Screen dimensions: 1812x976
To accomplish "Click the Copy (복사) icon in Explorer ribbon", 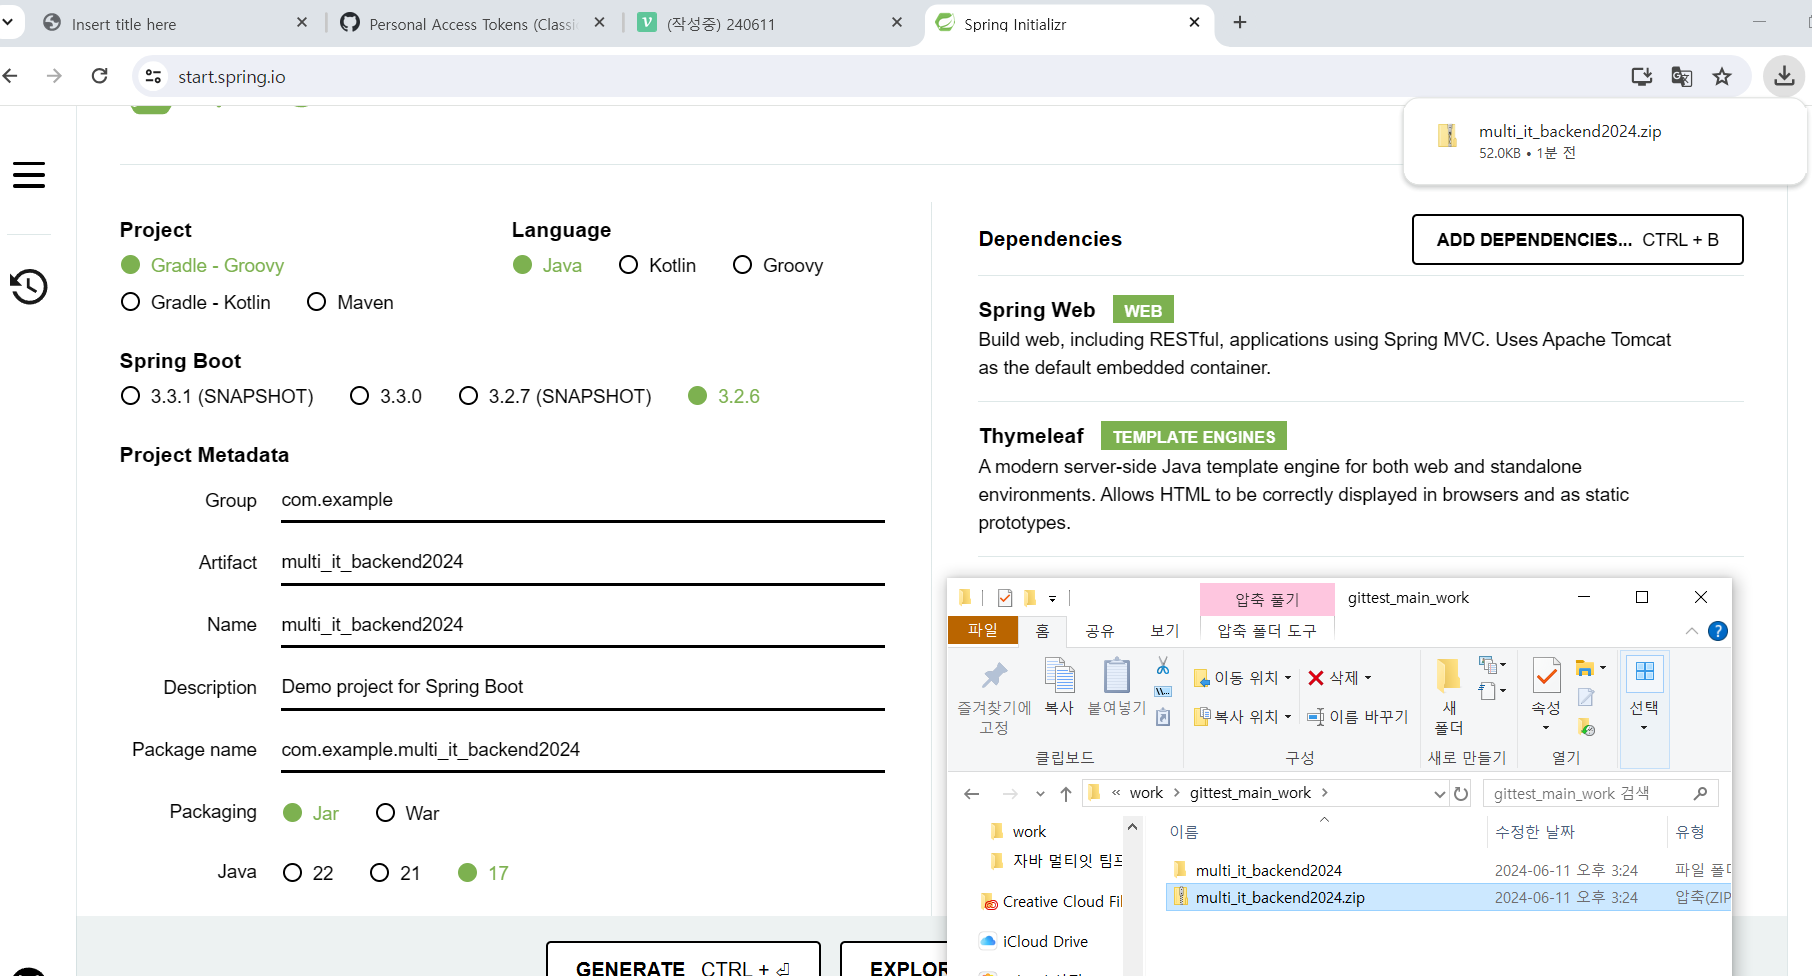I will [1059, 687].
